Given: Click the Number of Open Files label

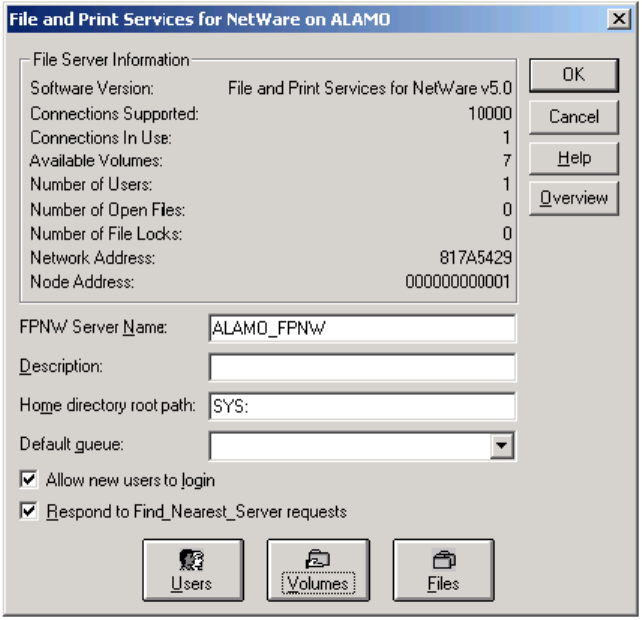Looking at the screenshot, I should tap(108, 210).
